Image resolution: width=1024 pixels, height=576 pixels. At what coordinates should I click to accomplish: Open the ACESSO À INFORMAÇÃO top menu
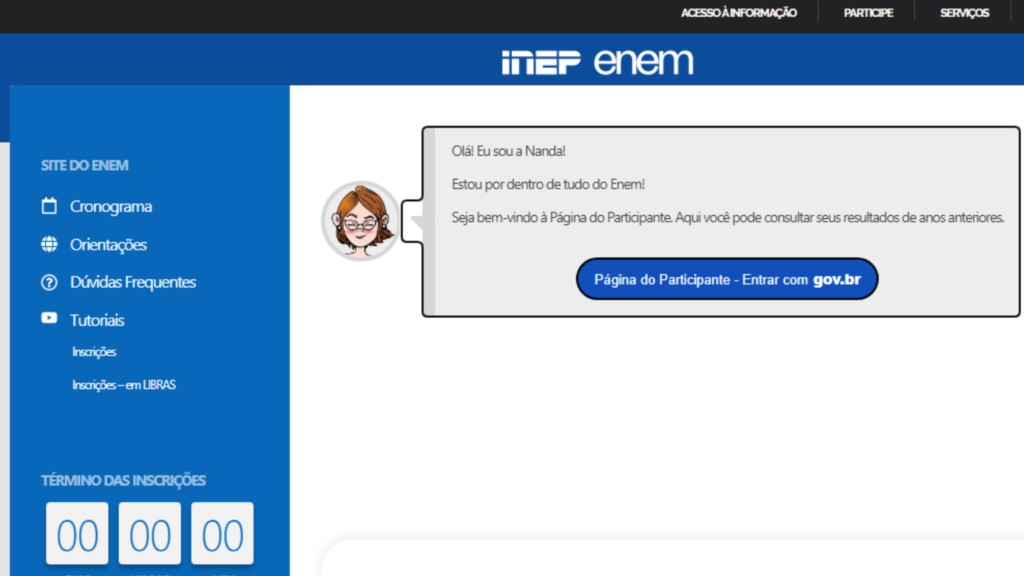tap(739, 13)
